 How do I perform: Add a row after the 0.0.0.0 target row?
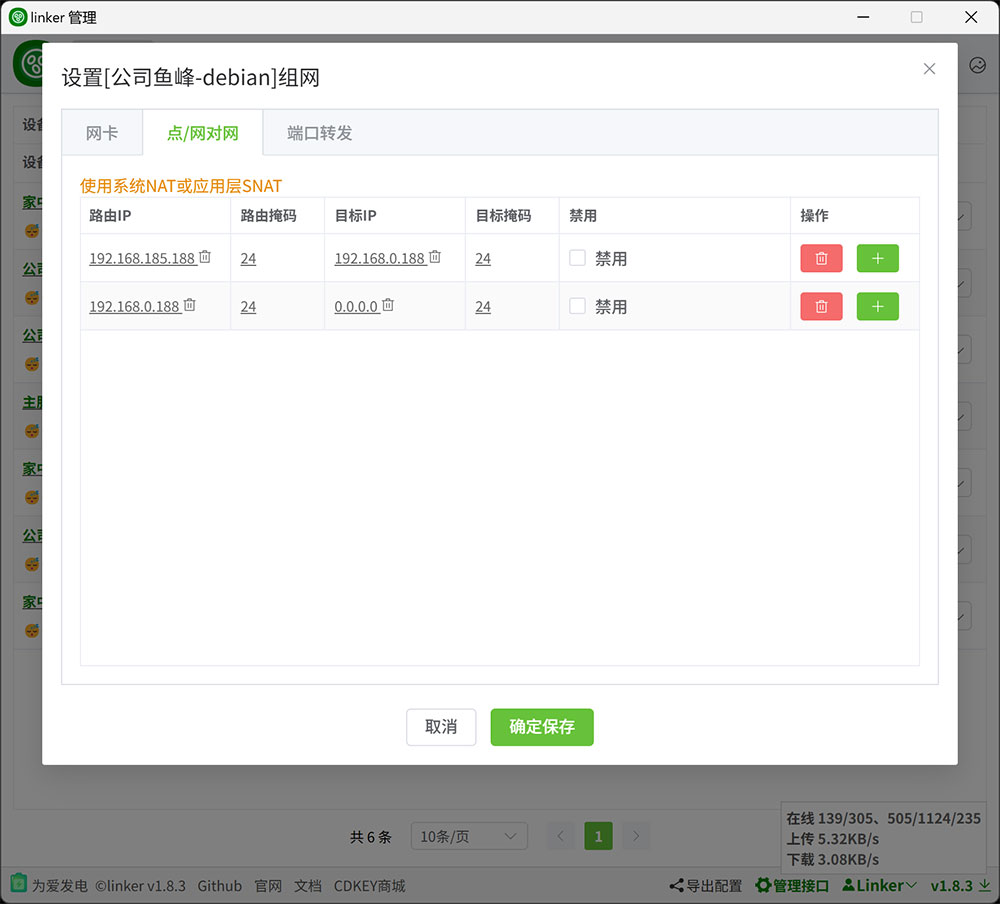tap(877, 306)
